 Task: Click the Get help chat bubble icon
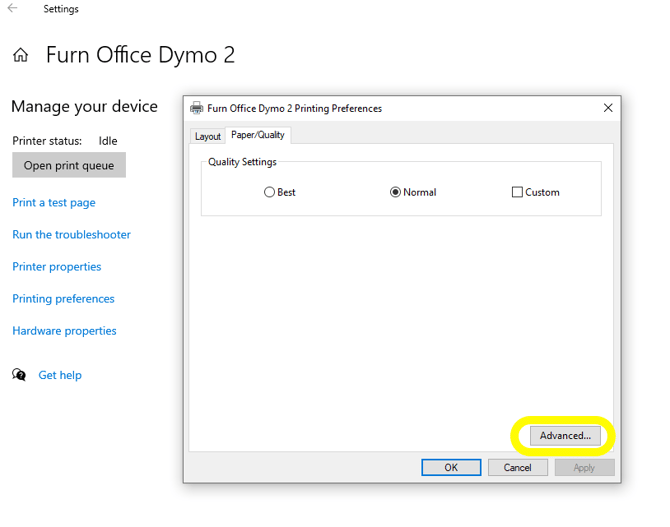point(19,375)
